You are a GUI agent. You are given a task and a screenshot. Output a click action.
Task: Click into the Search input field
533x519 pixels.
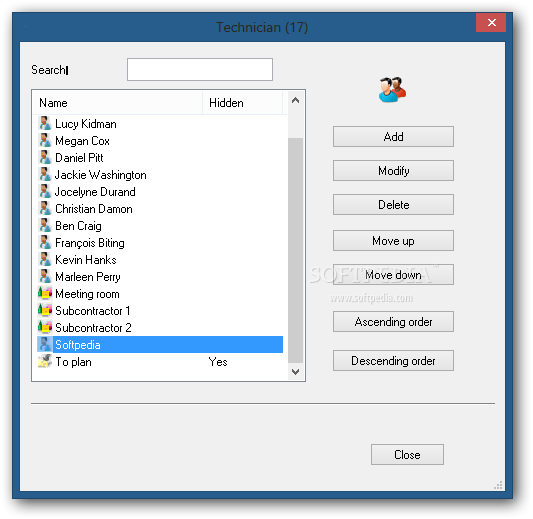[x=200, y=70]
